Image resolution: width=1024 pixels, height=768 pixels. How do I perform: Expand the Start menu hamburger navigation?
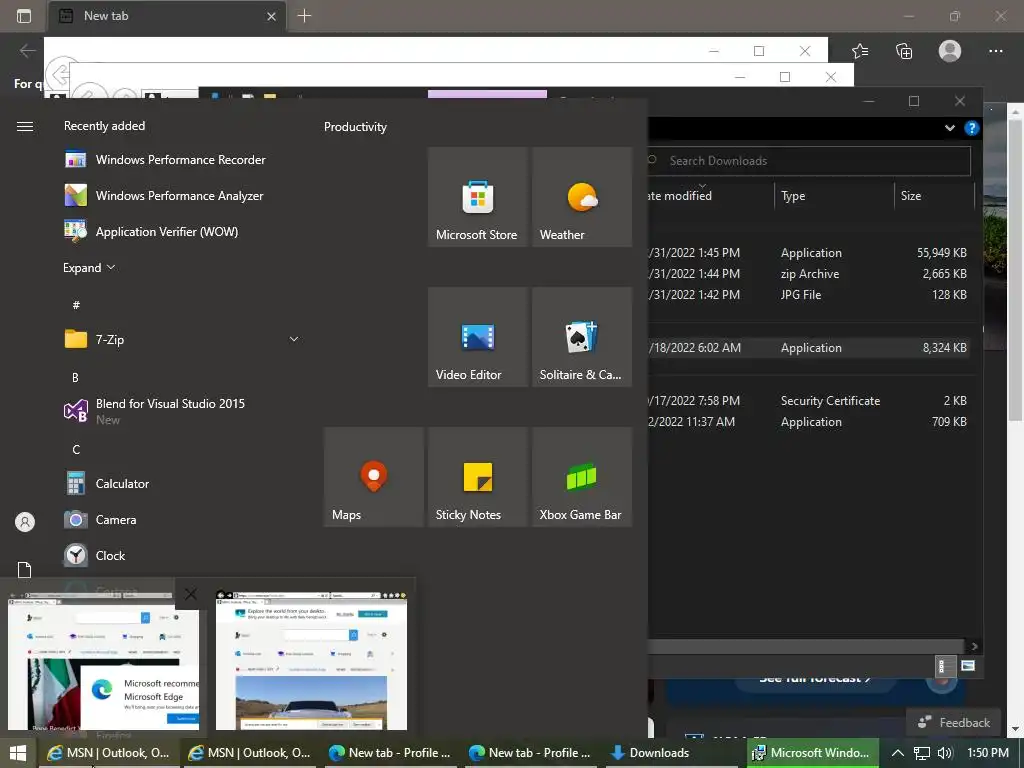pos(25,126)
